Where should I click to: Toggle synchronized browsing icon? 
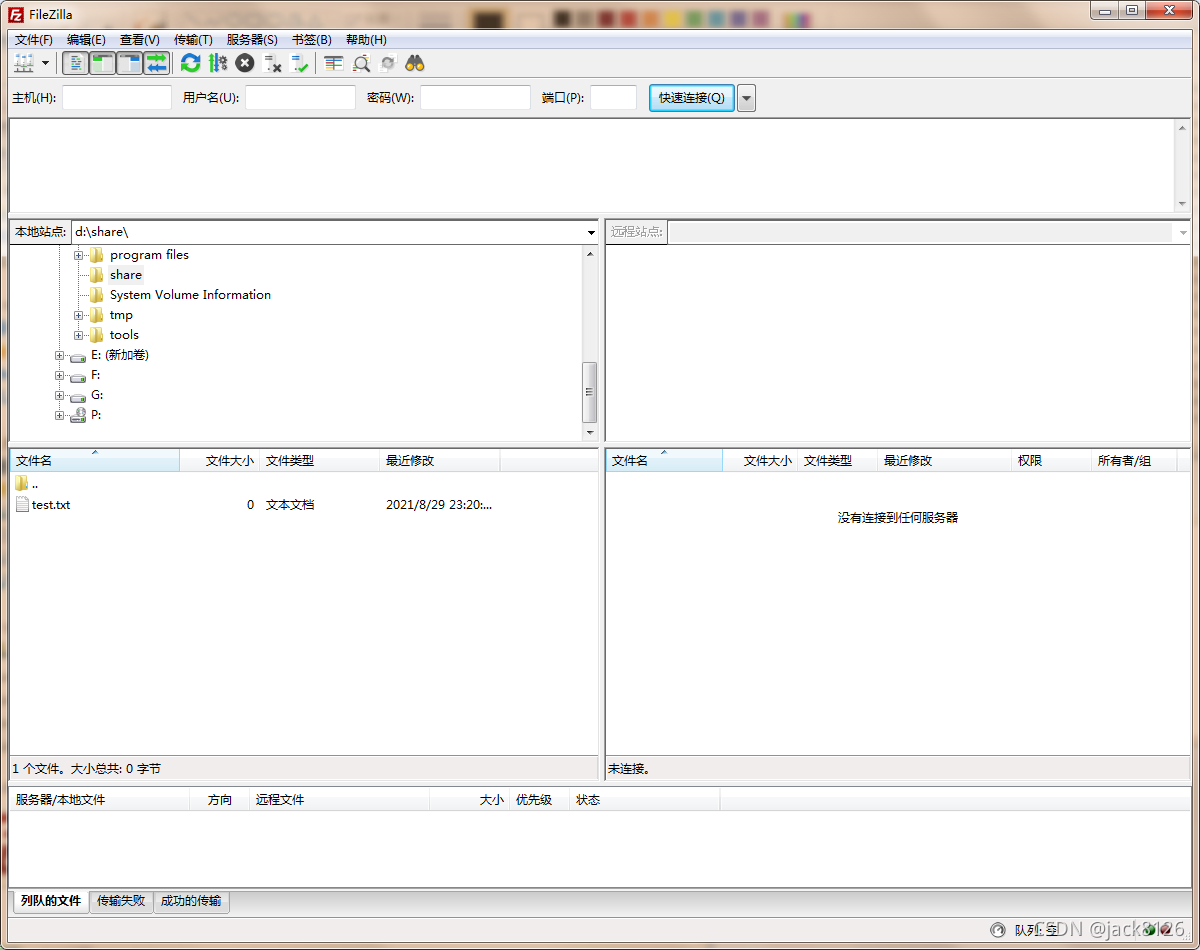click(x=388, y=63)
